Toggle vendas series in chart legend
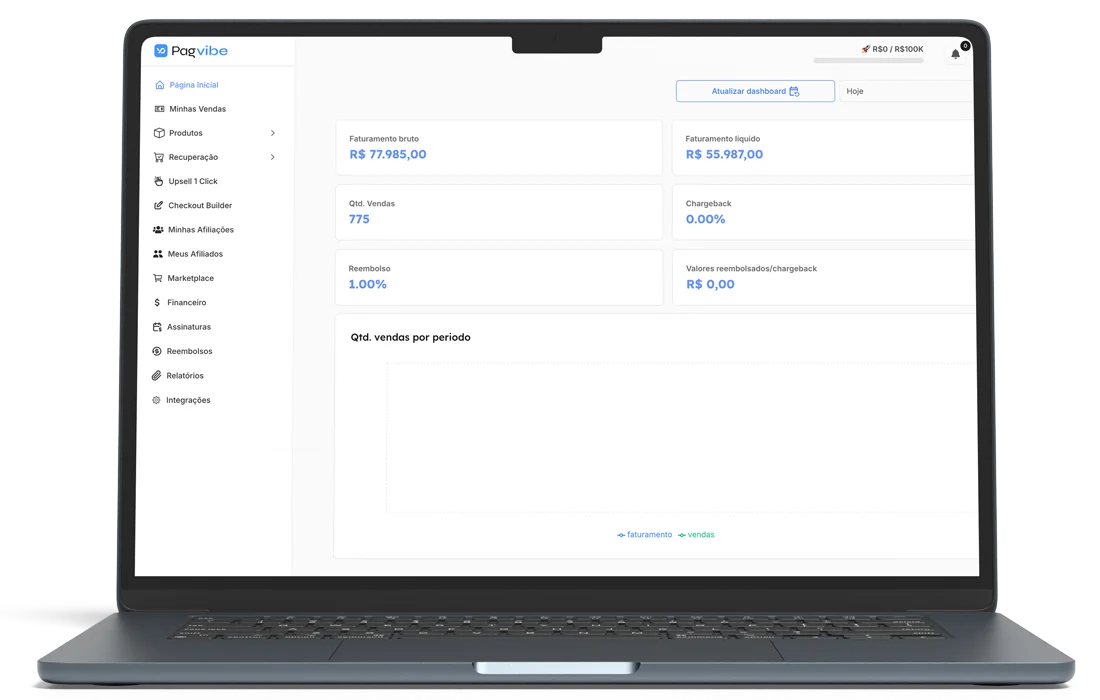Viewport: 1100px width, 700px height. tap(697, 535)
